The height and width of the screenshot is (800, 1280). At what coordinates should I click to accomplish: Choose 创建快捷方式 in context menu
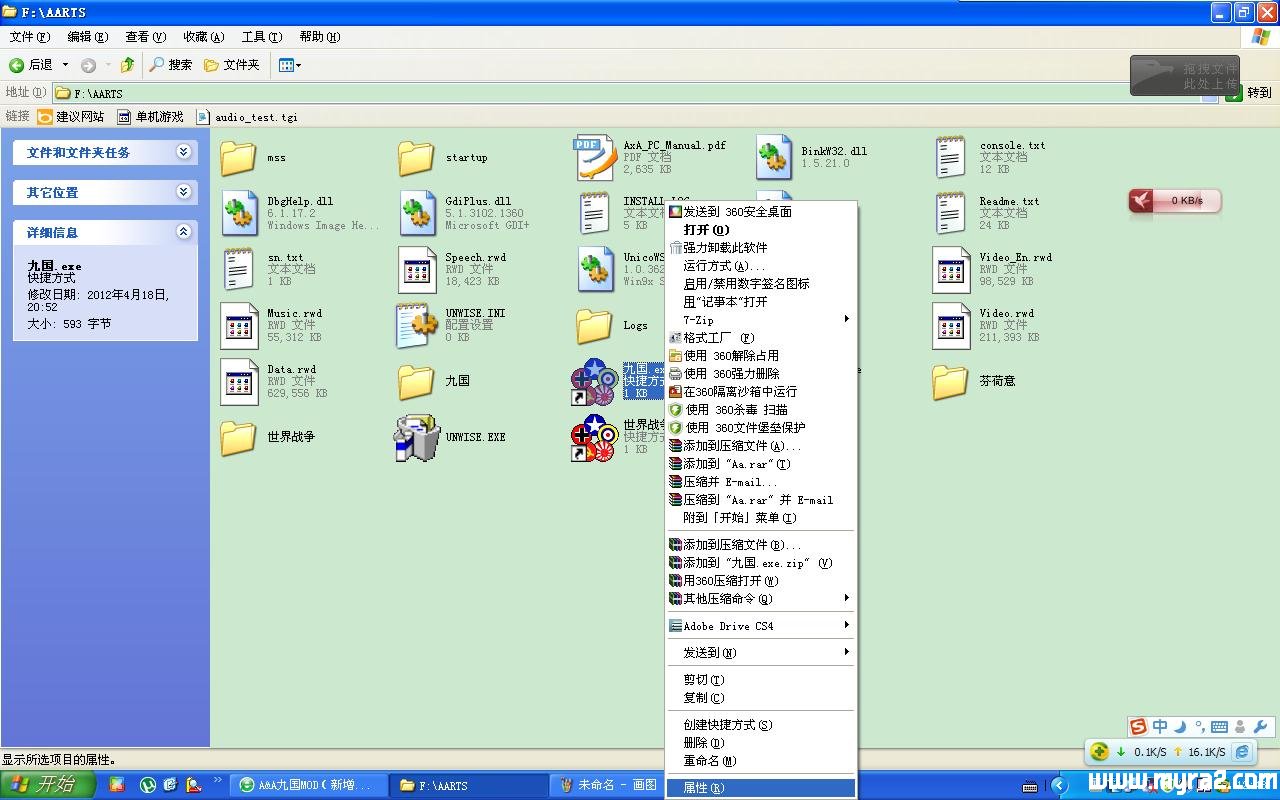click(x=761, y=724)
